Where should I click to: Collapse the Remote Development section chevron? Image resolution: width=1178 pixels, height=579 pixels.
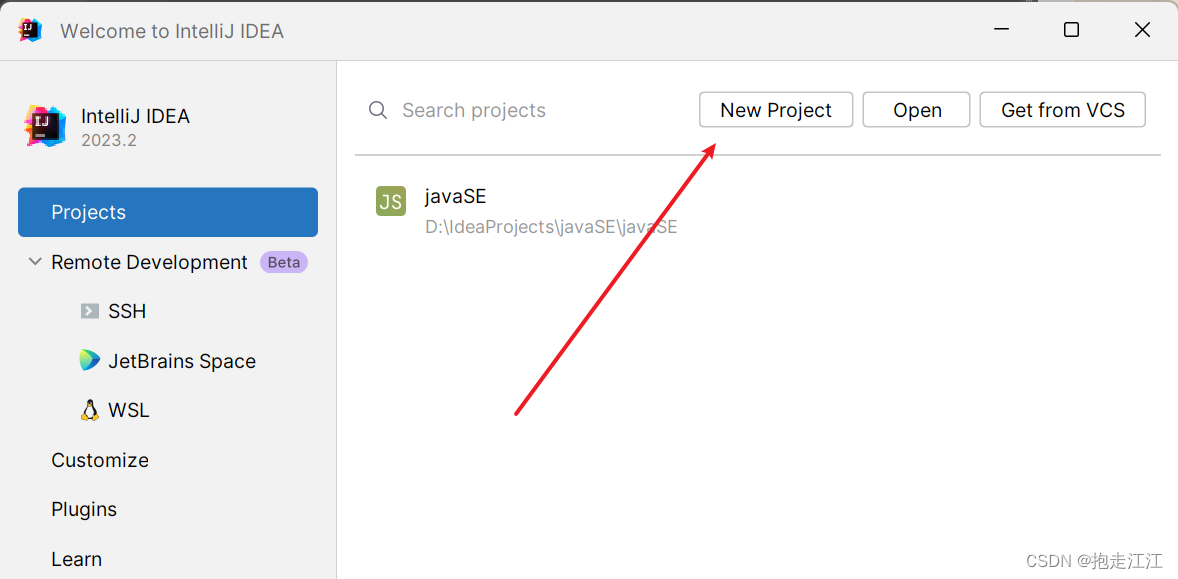pyautogui.click(x=35, y=262)
